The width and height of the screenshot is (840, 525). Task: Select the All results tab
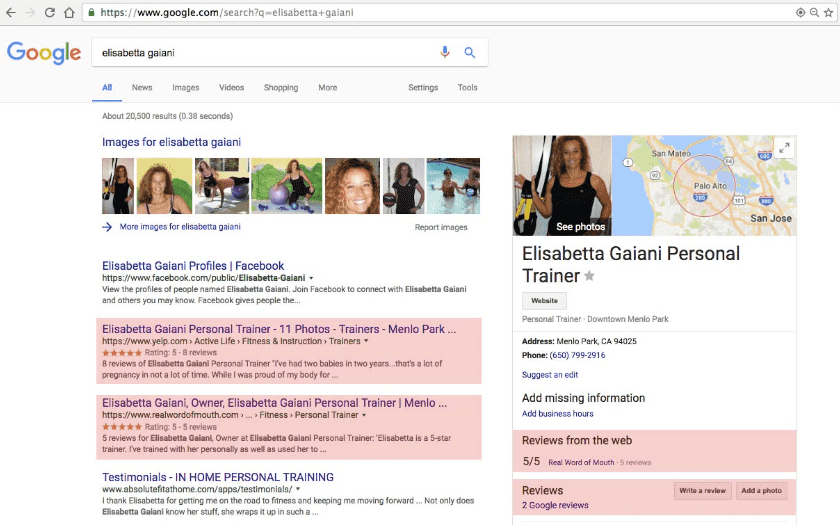[x=107, y=87]
